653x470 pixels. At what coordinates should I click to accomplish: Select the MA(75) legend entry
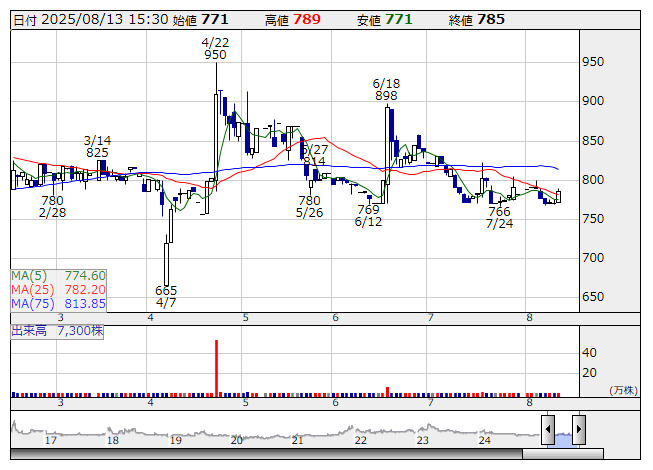59,303
